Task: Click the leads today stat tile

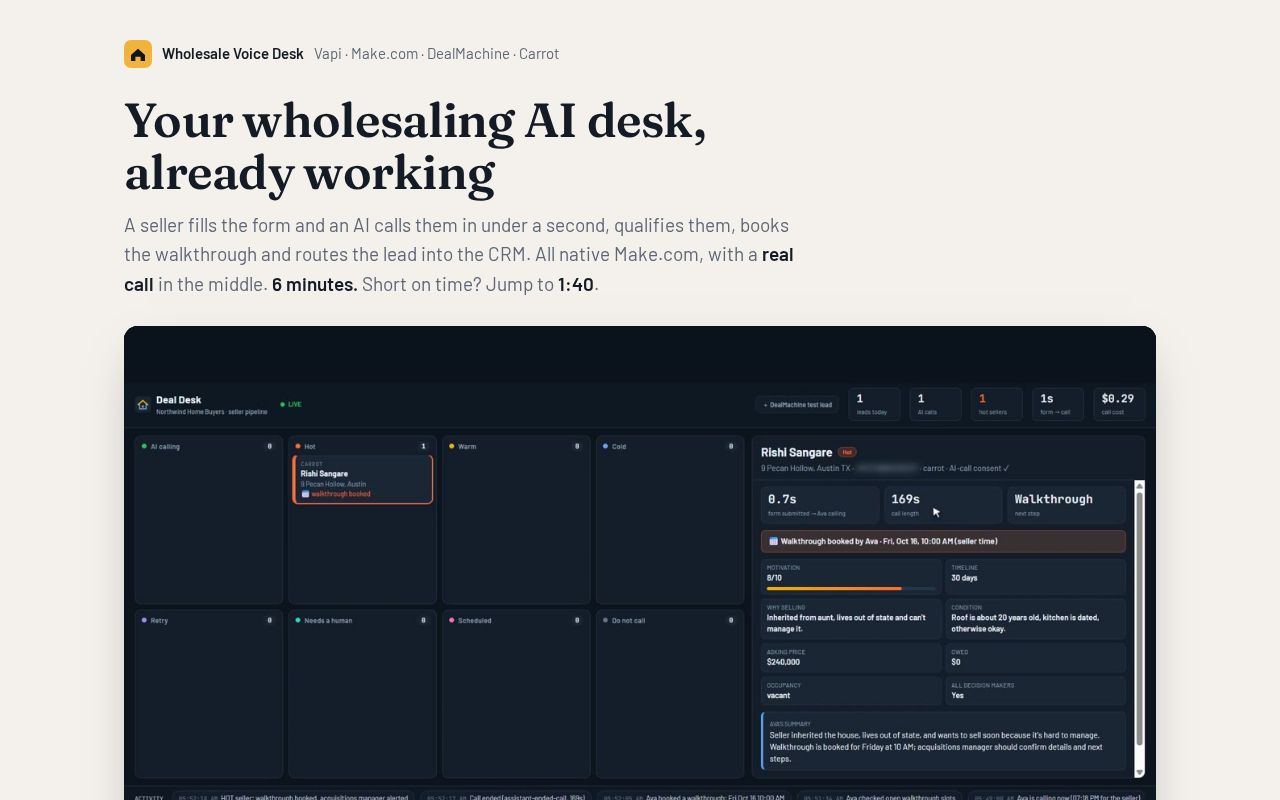Action: point(874,404)
